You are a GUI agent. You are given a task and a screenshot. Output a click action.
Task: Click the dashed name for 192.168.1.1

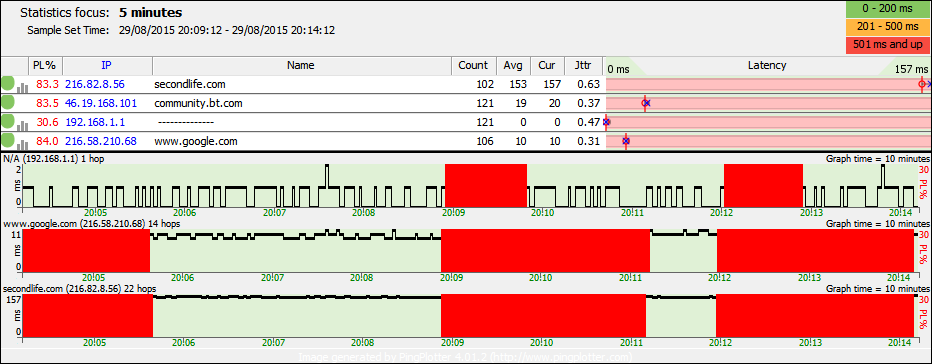point(186,123)
